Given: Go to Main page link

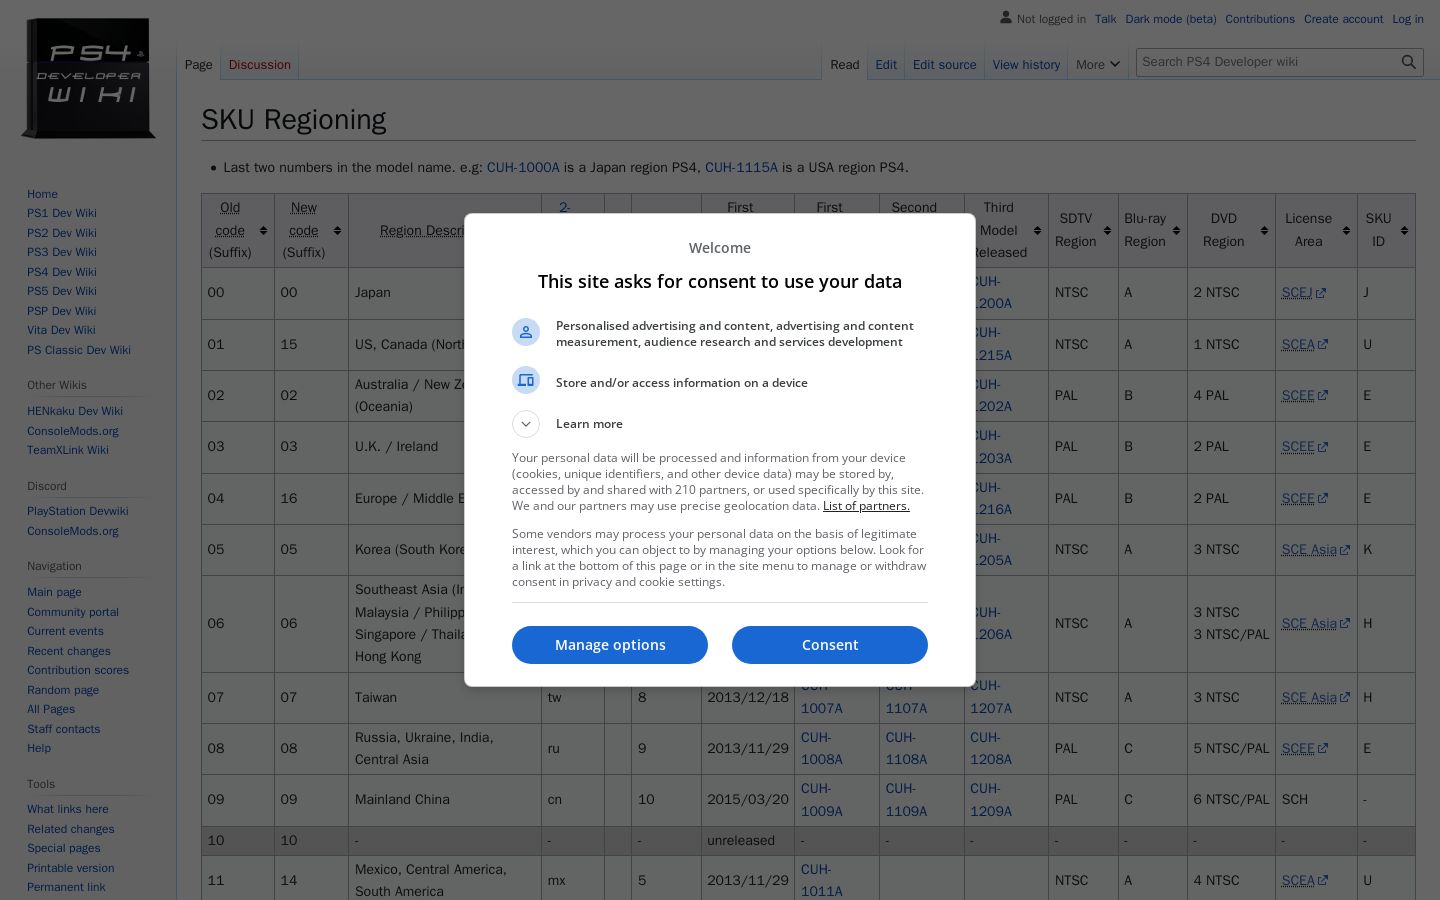Looking at the screenshot, I should [54, 592].
